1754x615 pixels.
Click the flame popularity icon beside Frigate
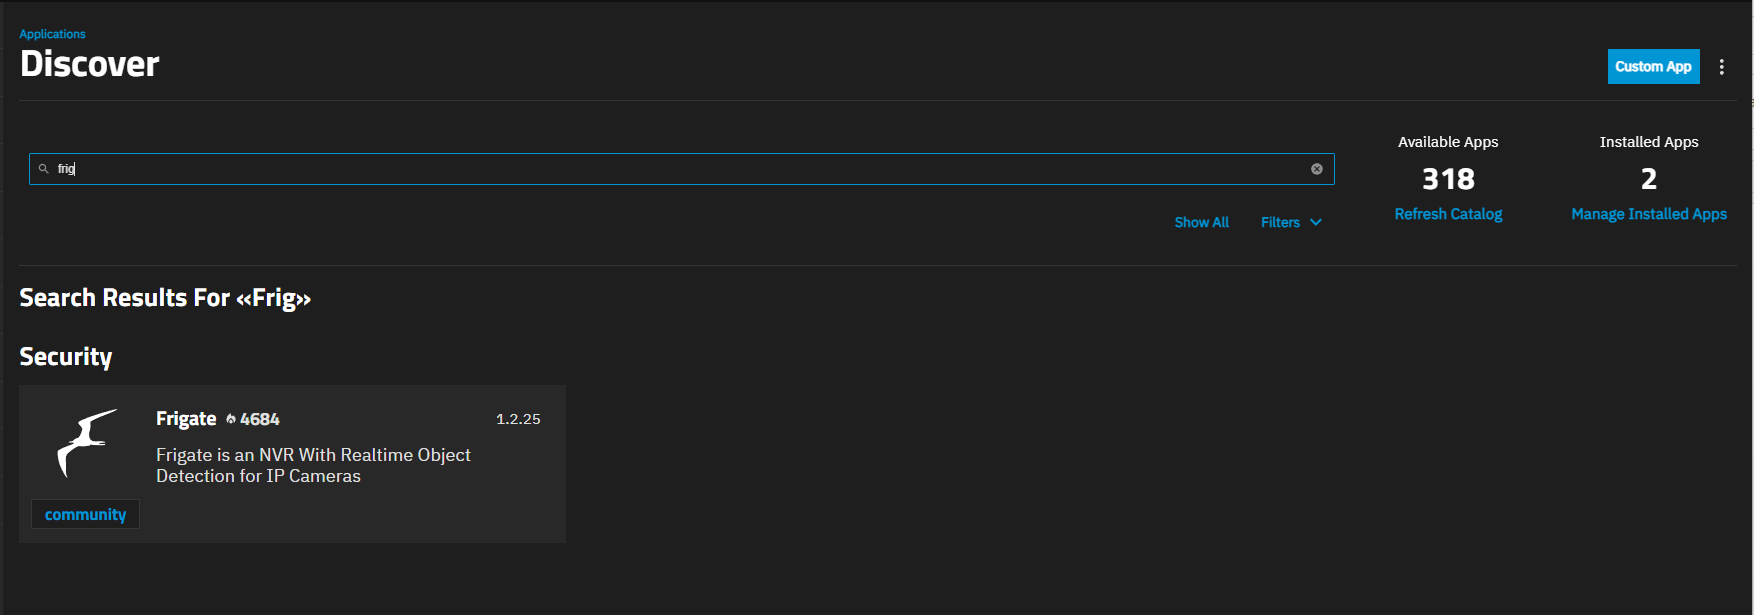(x=231, y=419)
